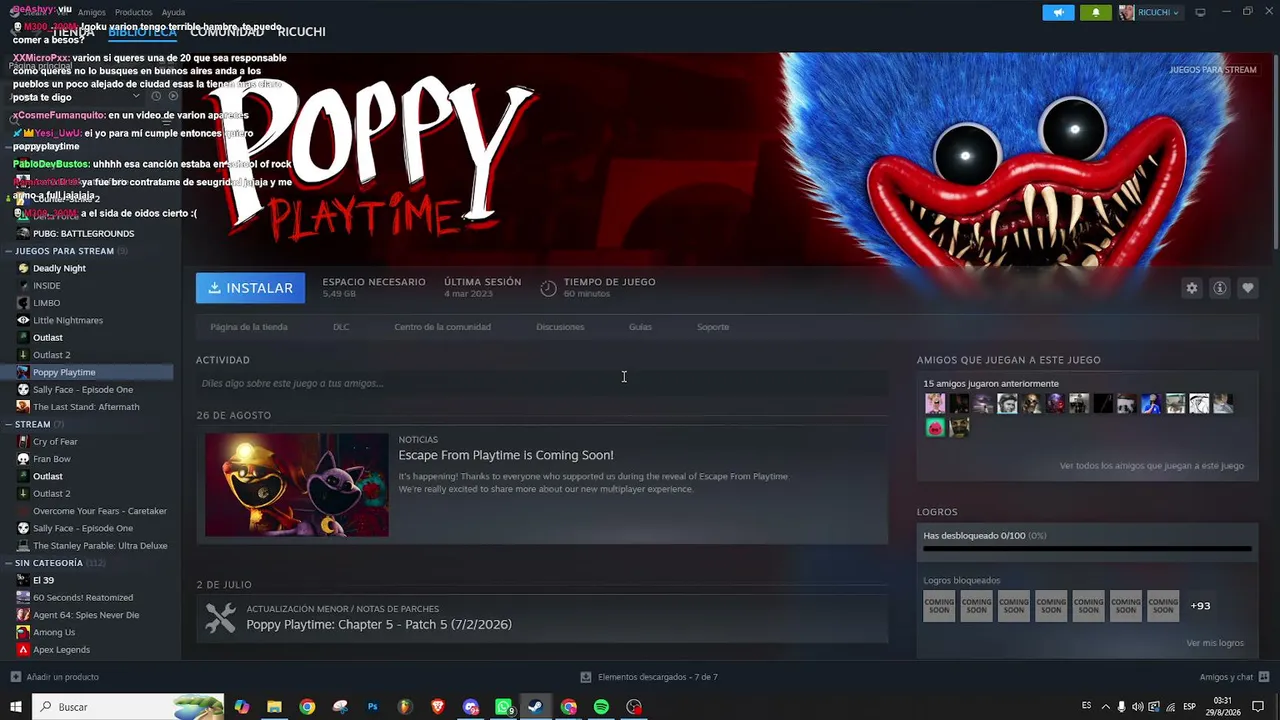1280x720 pixels.
Task: Click the Windows taskbar search box
Action: click(129, 707)
